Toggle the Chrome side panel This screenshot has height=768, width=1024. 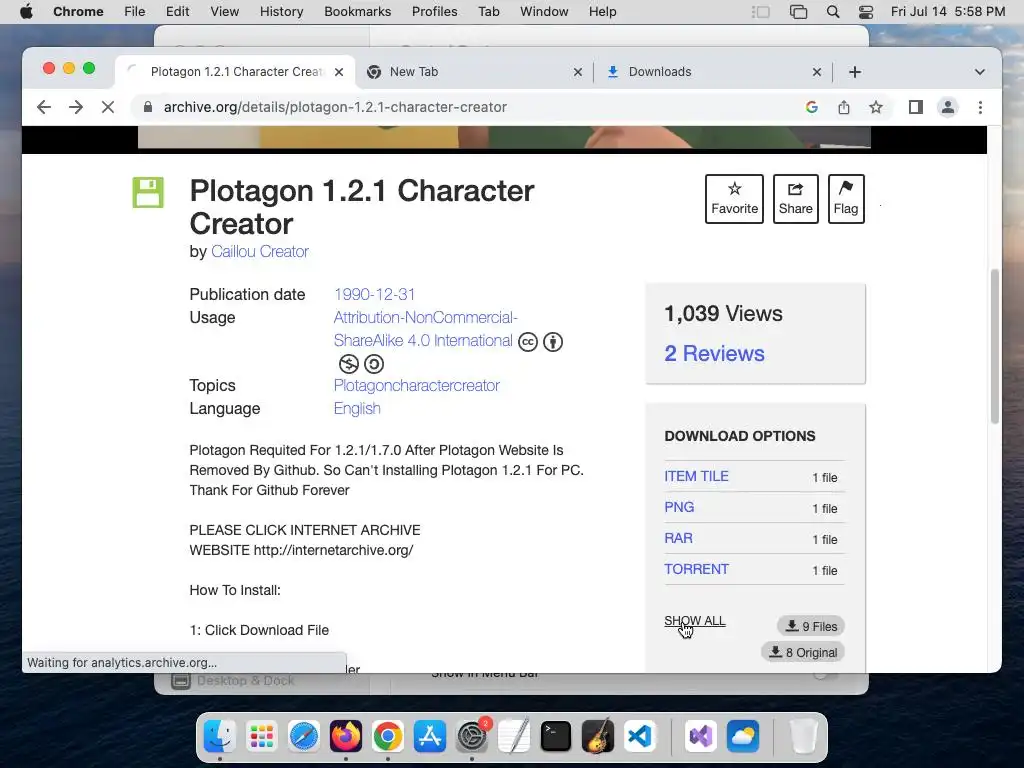916,107
